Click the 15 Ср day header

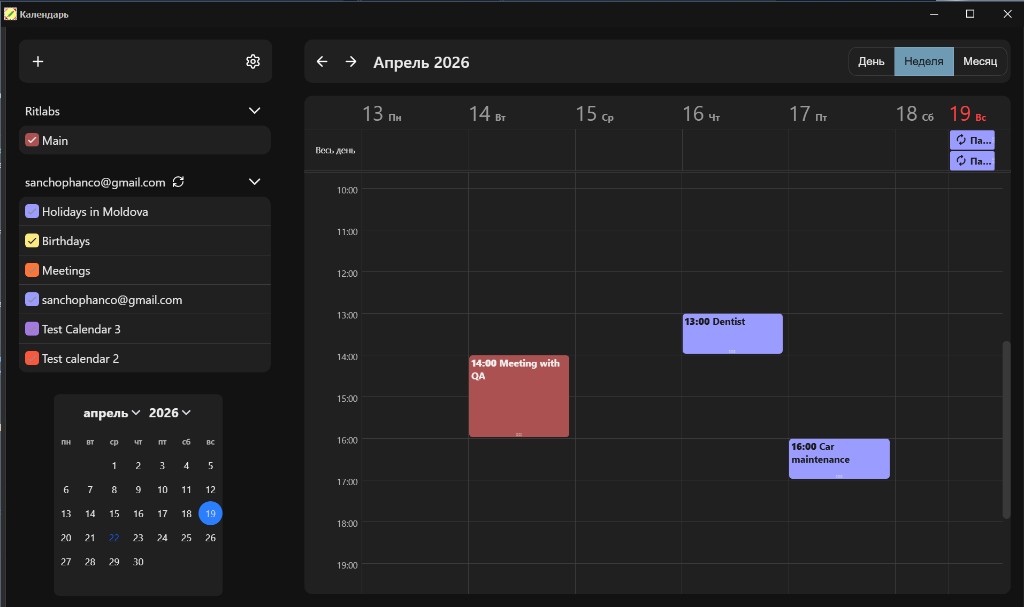[x=594, y=114]
